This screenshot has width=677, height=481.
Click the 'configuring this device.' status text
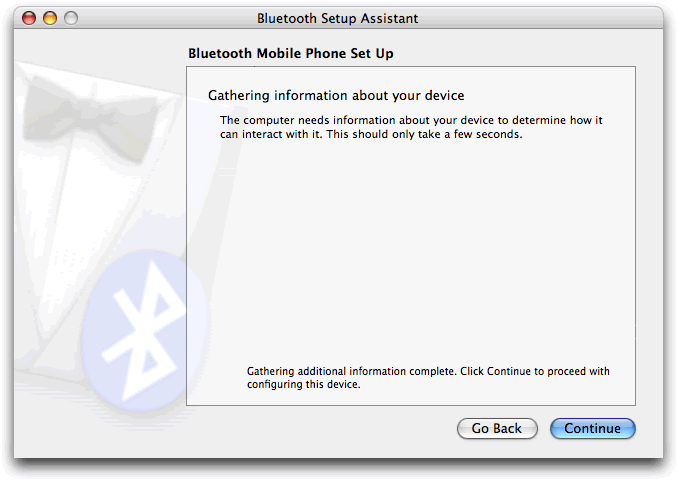[x=303, y=385]
